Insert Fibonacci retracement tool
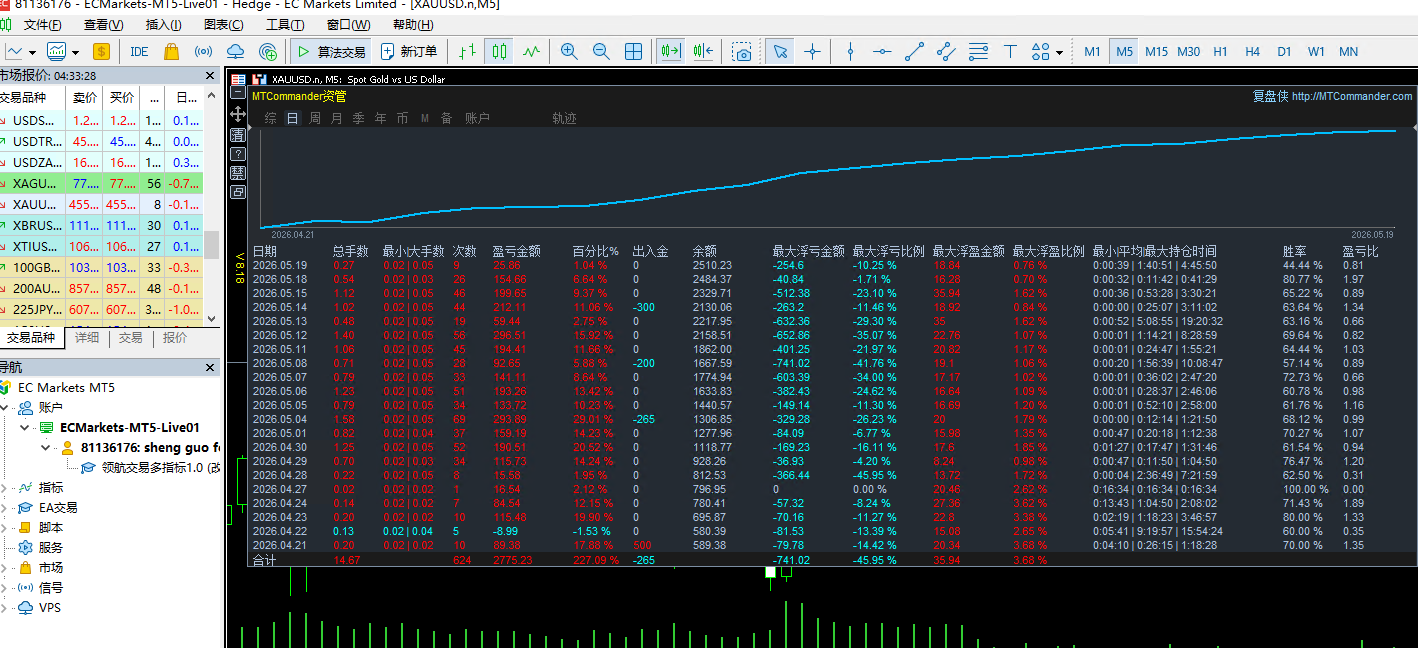The width and height of the screenshot is (1418, 648). [x=979, y=51]
